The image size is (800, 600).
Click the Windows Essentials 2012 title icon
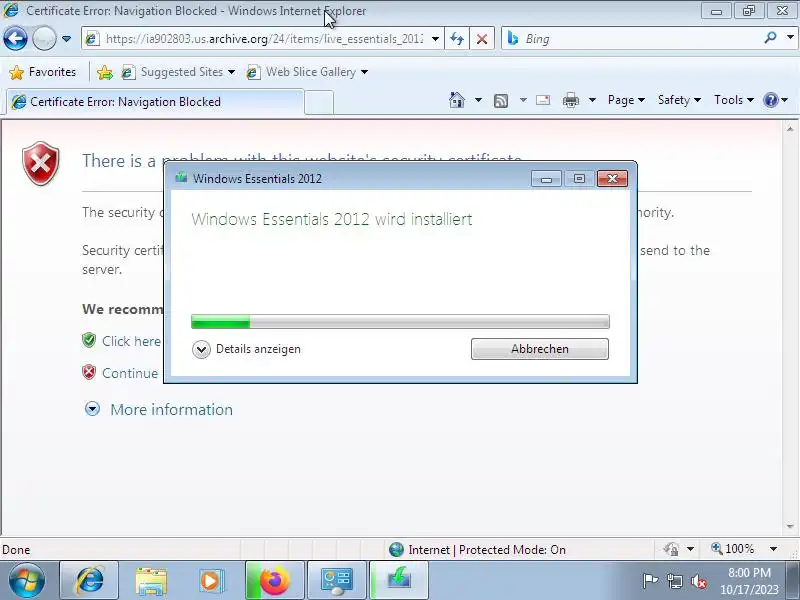(x=181, y=178)
